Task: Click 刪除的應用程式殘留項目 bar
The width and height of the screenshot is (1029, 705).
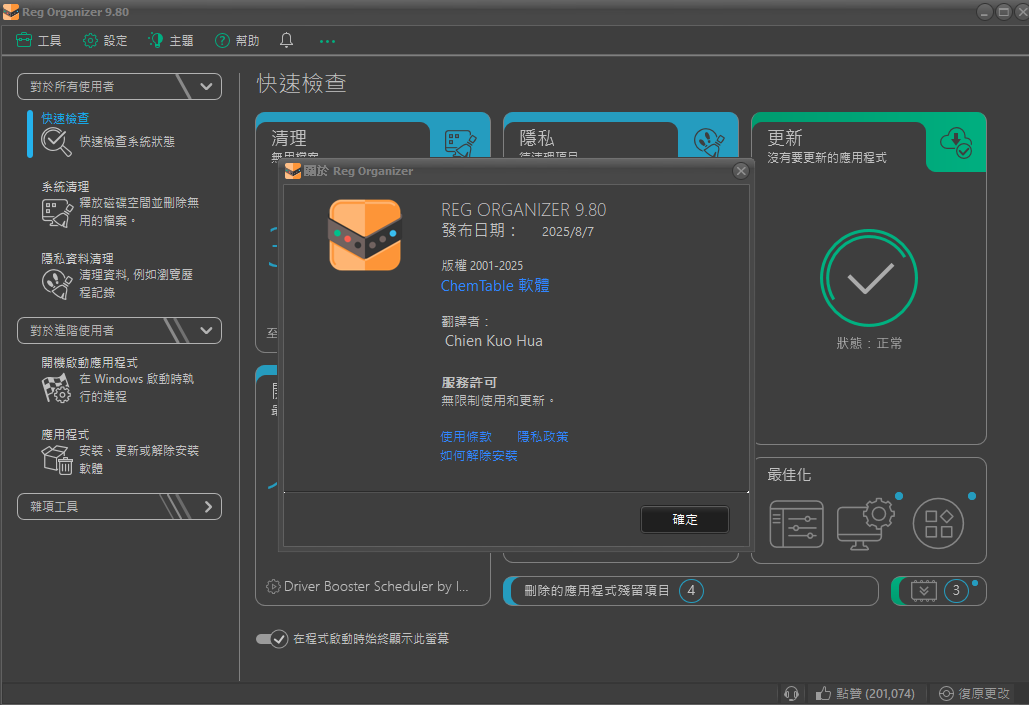Action: click(690, 591)
